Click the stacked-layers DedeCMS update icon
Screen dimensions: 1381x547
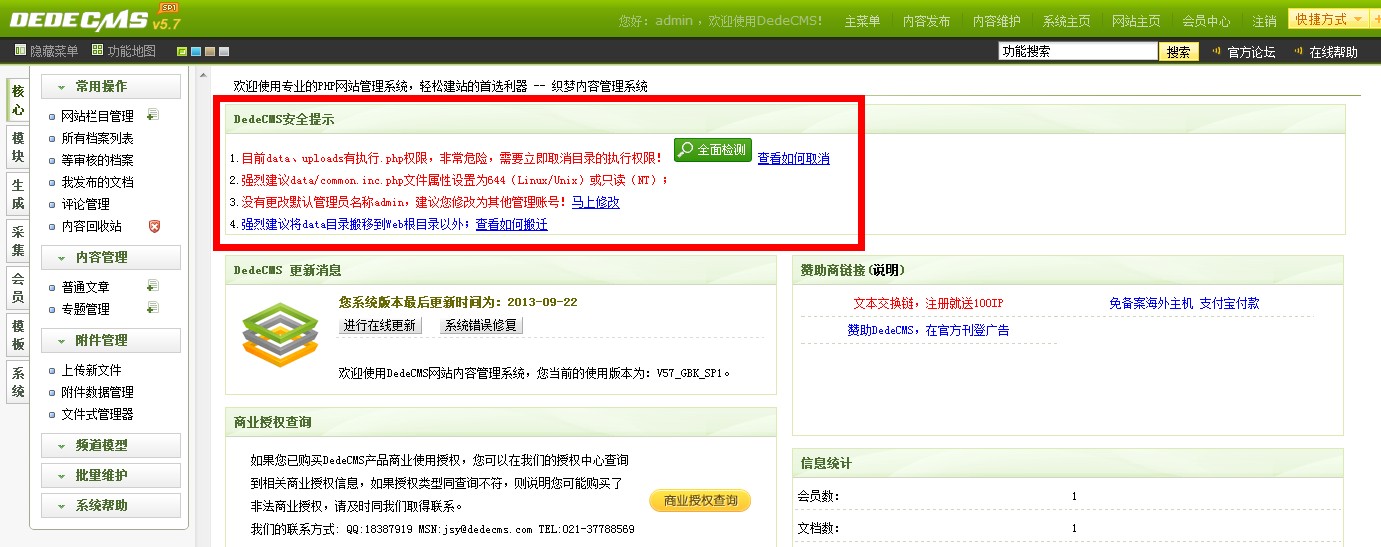pyautogui.click(x=279, y=333)
